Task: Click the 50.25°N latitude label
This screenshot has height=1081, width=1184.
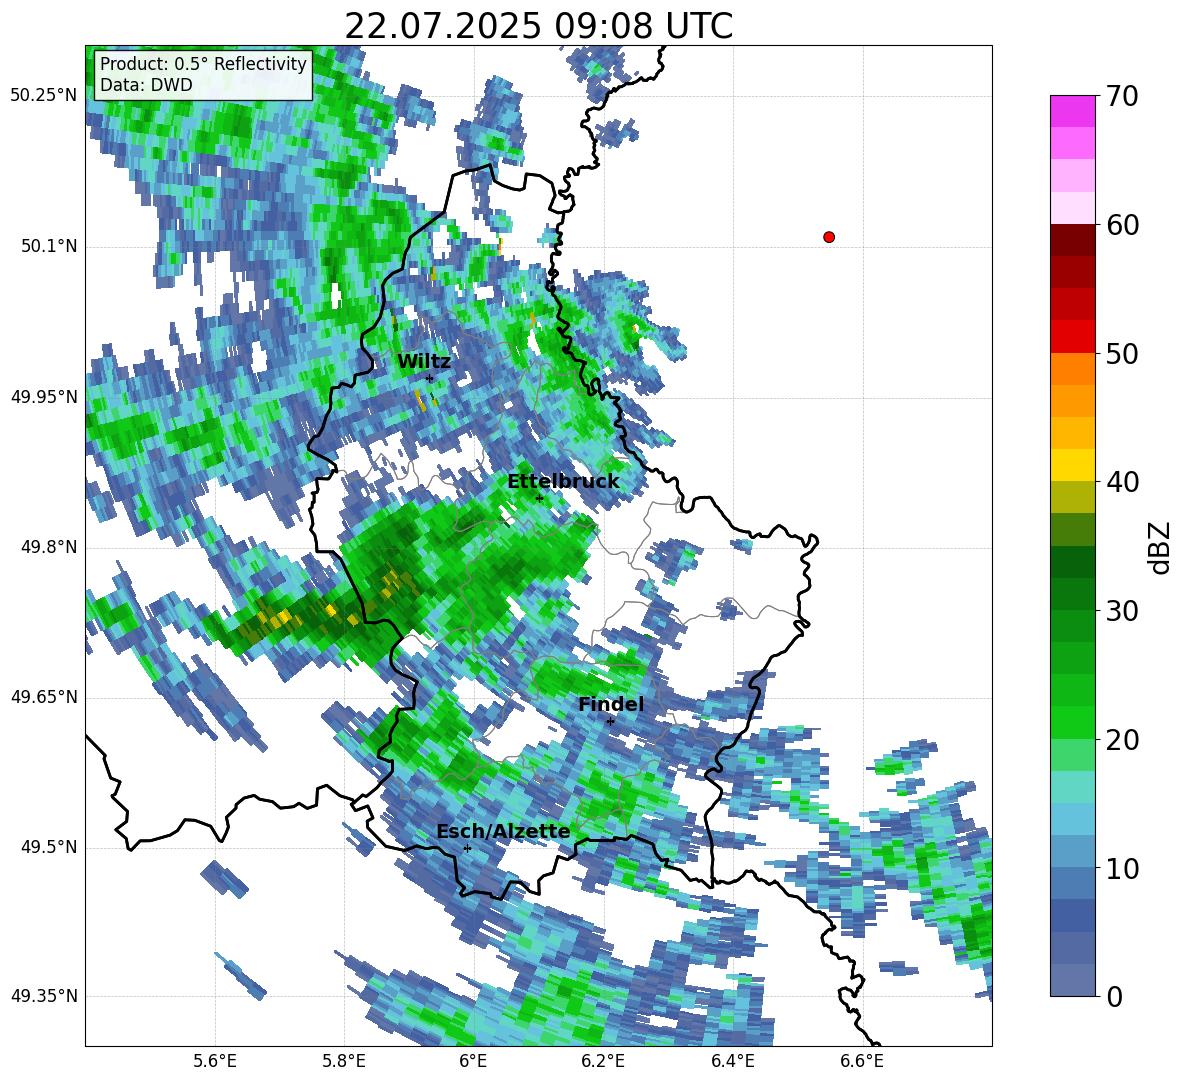Action: coord(44,96)
